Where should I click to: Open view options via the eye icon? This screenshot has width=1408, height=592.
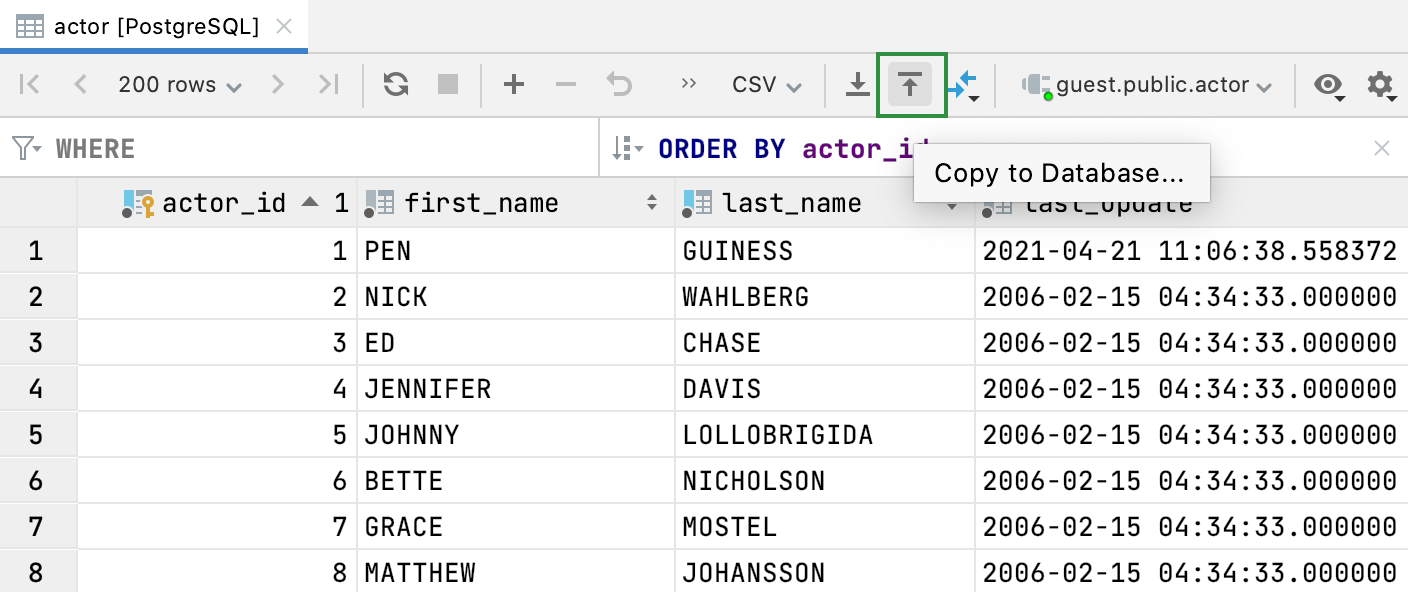click(x=1328, y=85)
